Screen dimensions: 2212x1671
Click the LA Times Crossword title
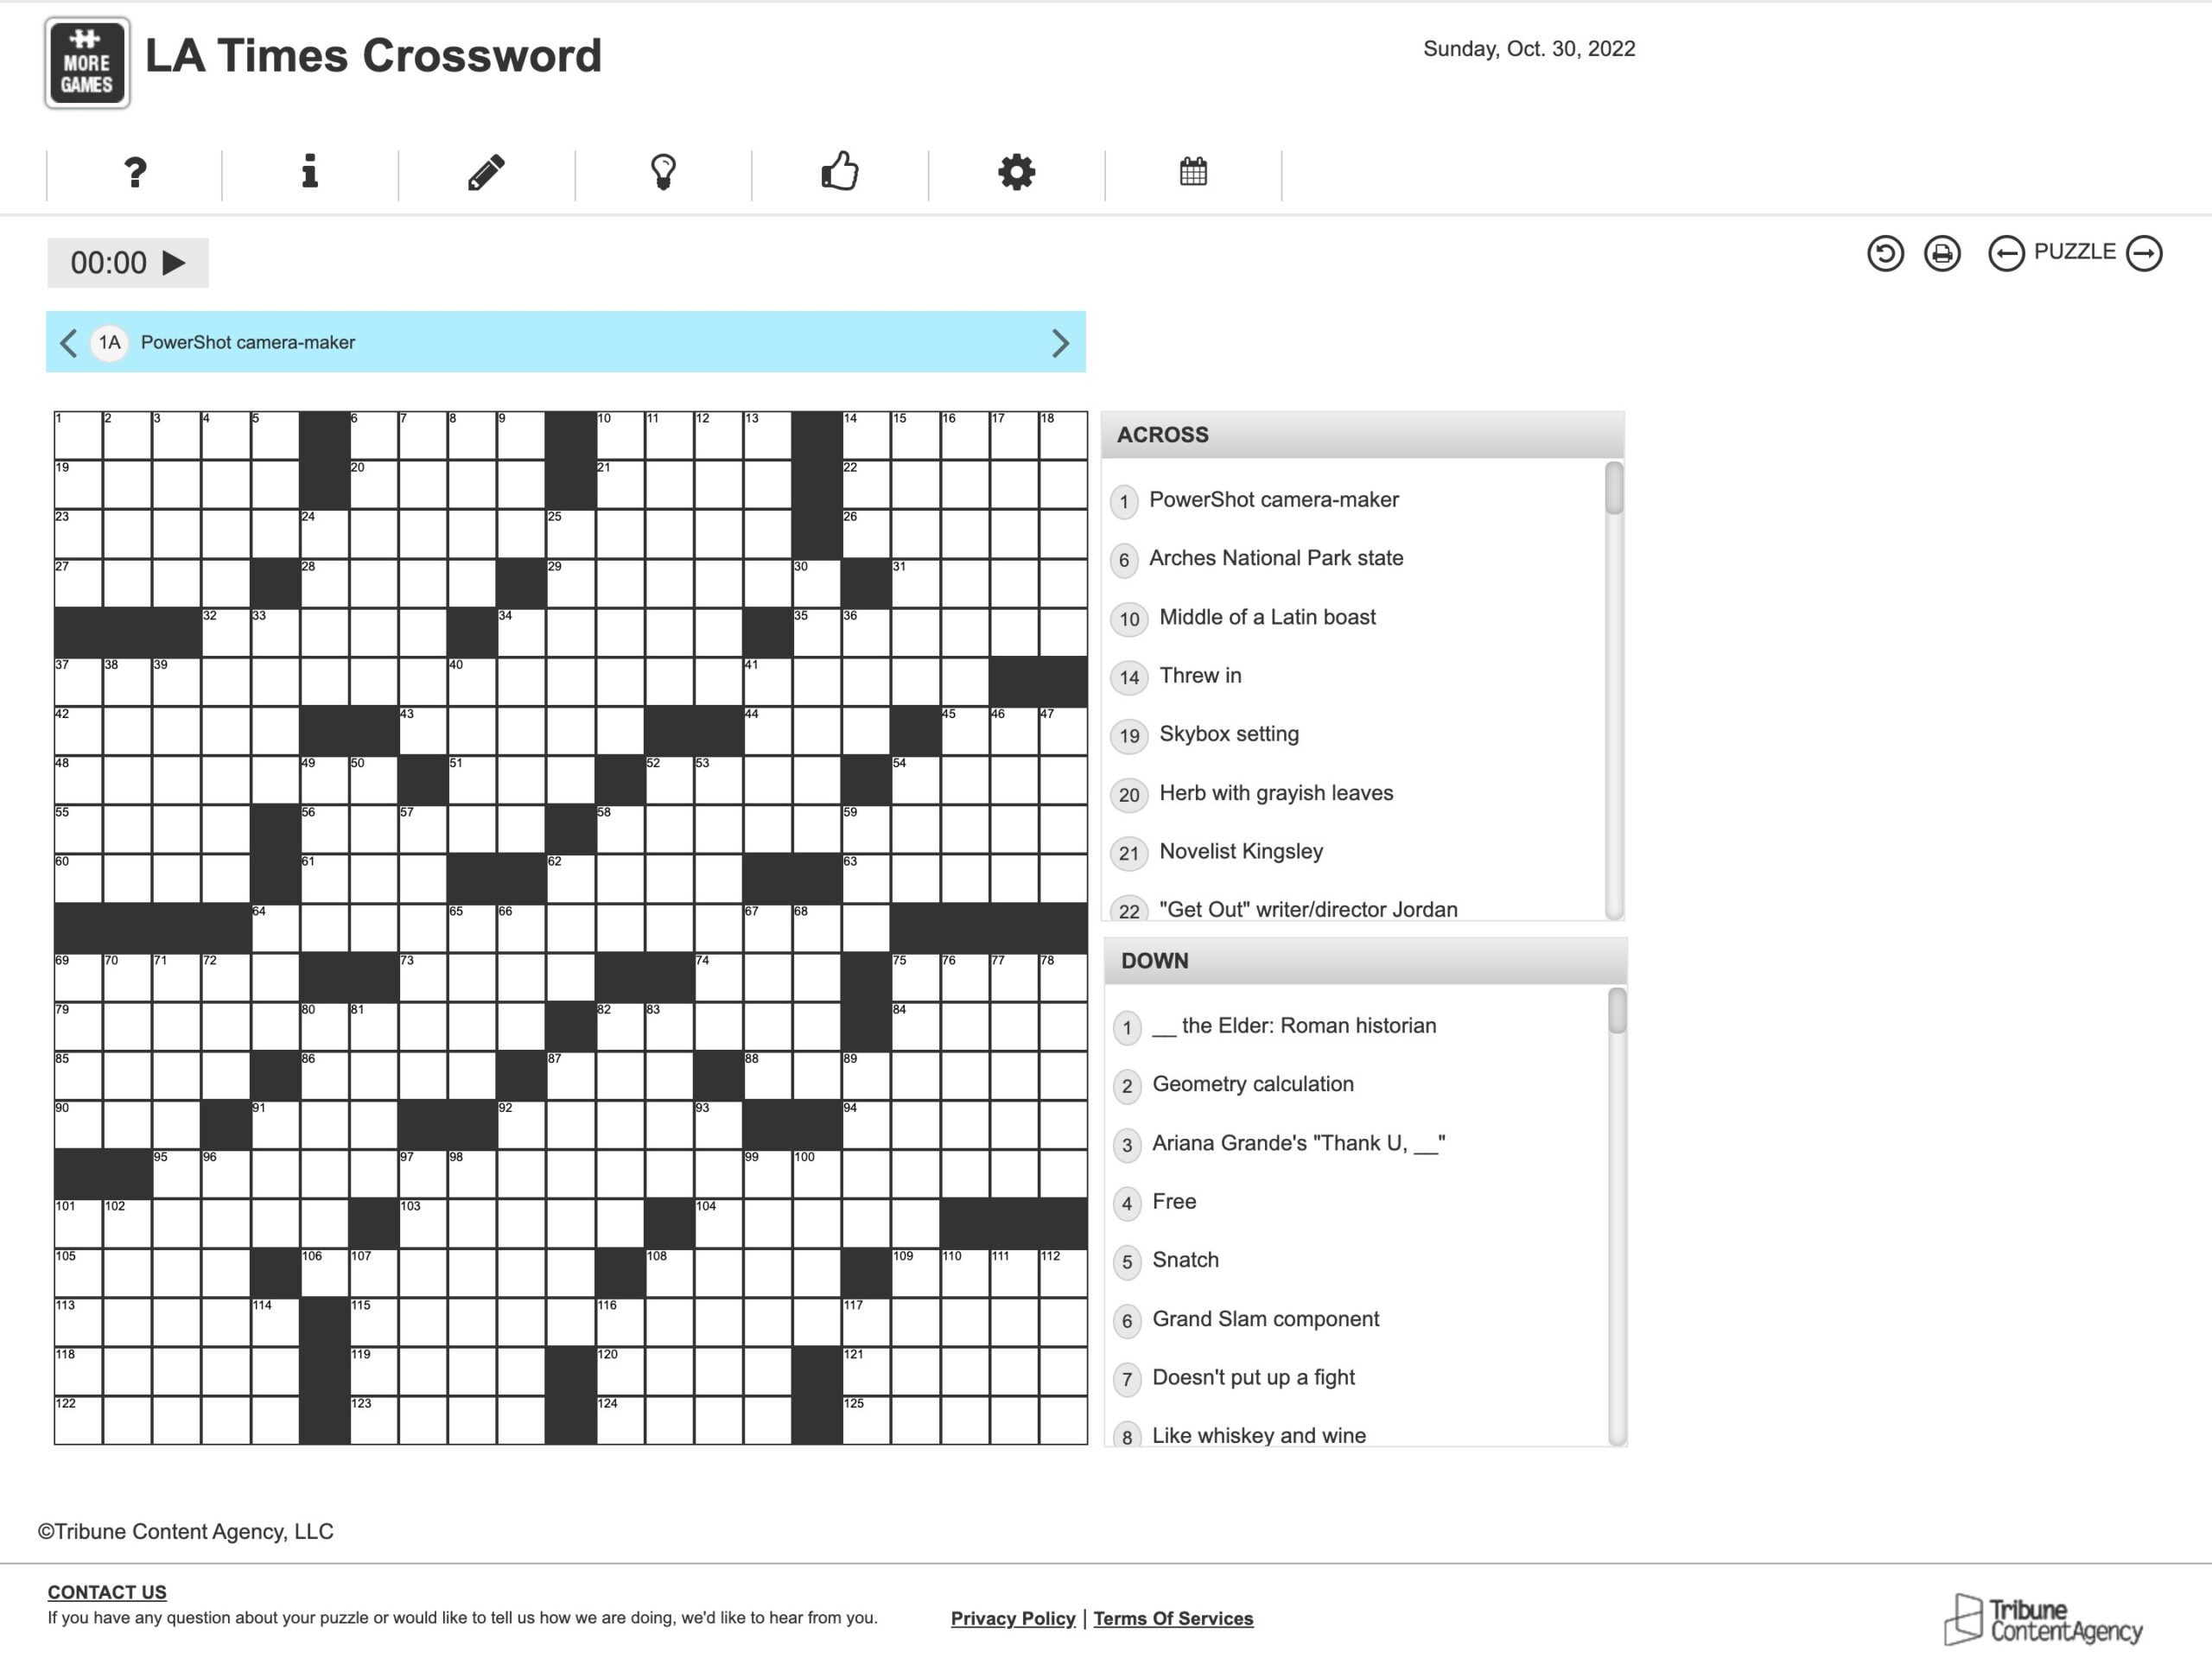tap(373, 56)
